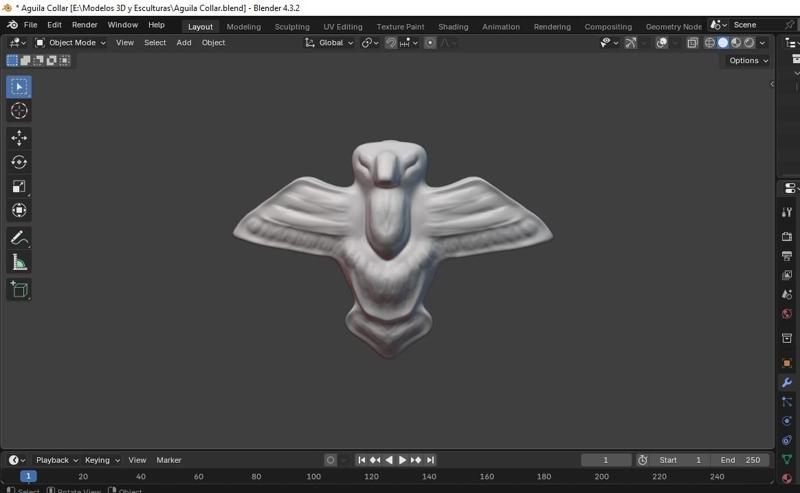800x493 pixels.
Task: Switch to the Sculpting workspace tab
Action: (292, 27)
